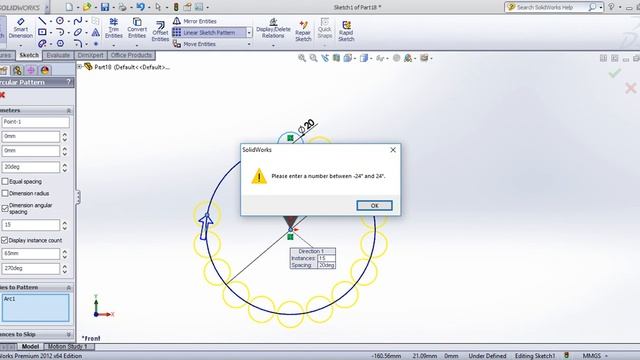Click the sketch confirmation checkmark in the corner
640x360 pixels.
pyautogui.click(x=615, y=73)
